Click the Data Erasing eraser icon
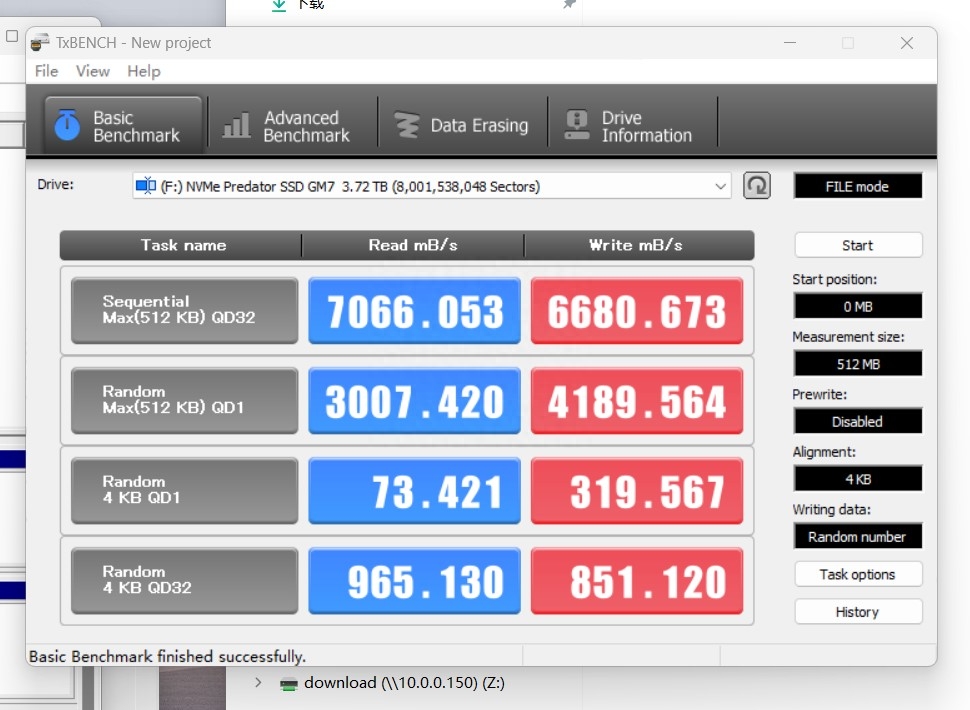 coord(406,125)
